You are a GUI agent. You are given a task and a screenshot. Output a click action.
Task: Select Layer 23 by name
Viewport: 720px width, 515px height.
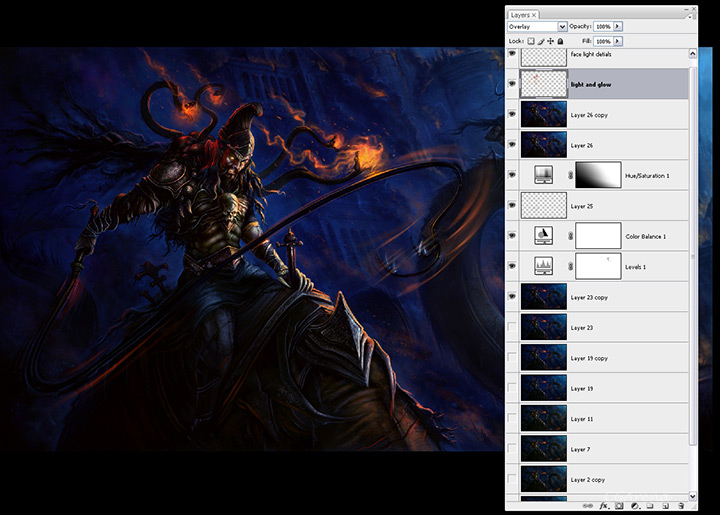(582, 328)
